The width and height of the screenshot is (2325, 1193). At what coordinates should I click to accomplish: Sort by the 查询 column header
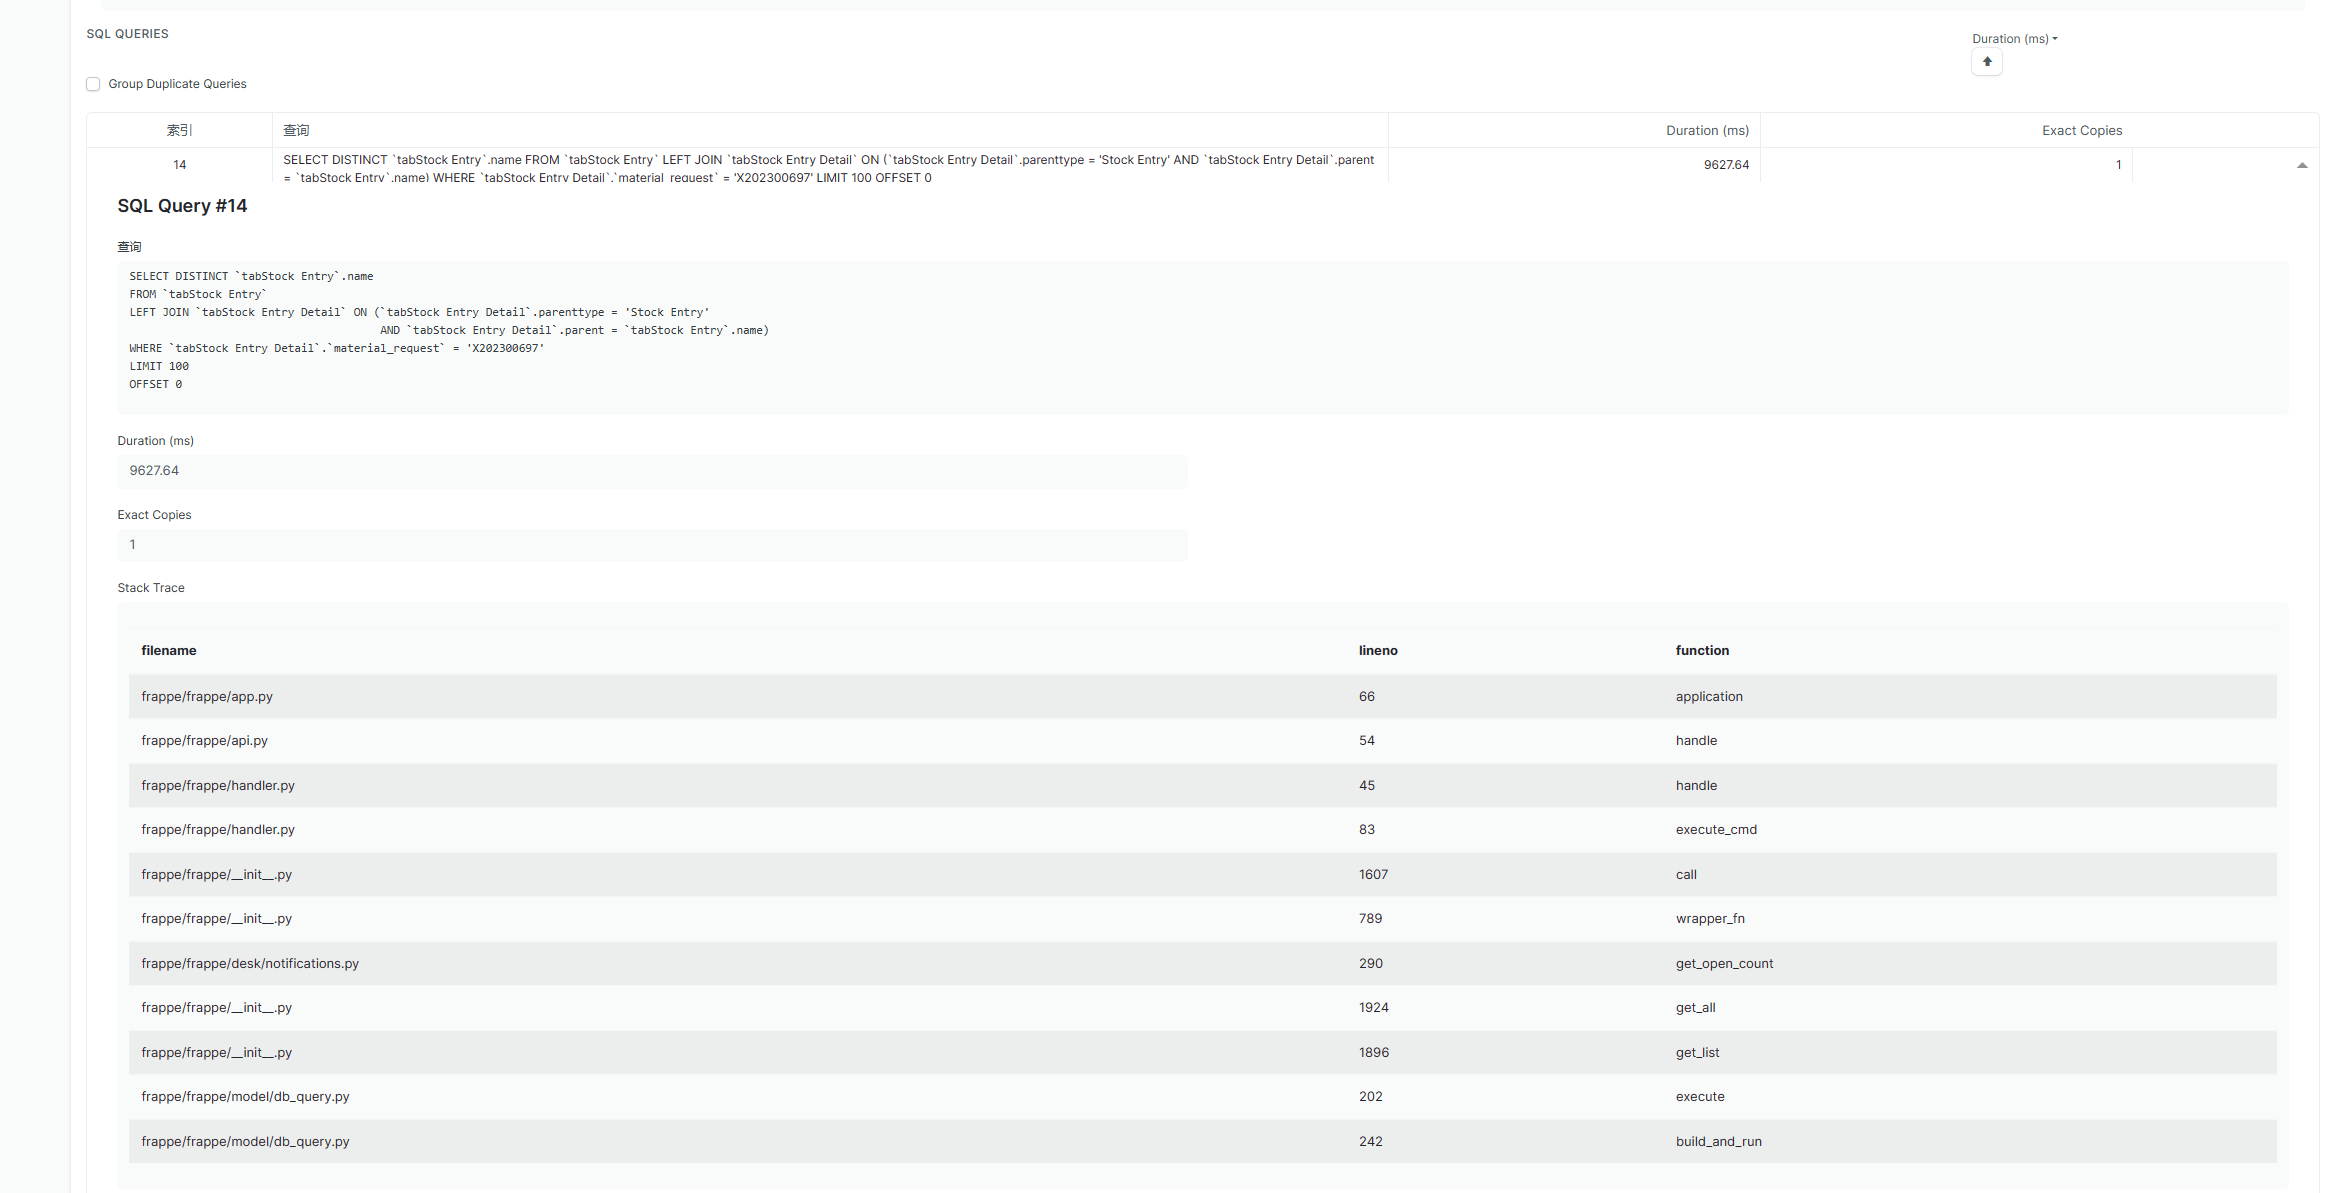coord(296,130)
